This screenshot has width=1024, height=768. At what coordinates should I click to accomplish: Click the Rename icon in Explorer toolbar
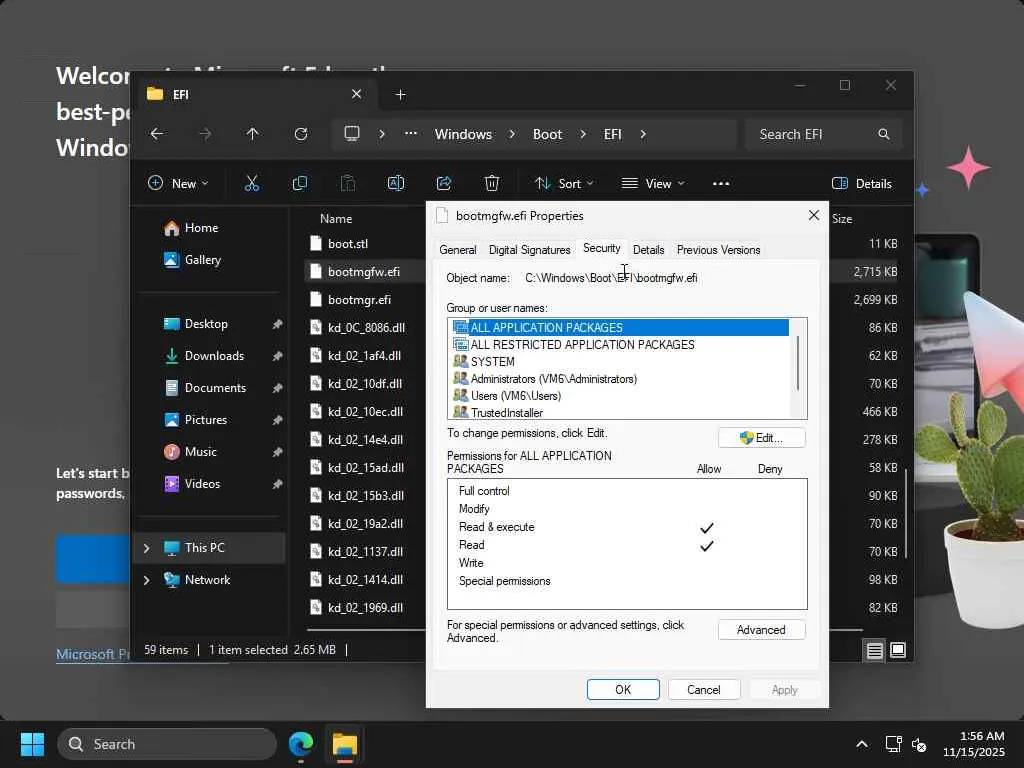pos(396,184)
